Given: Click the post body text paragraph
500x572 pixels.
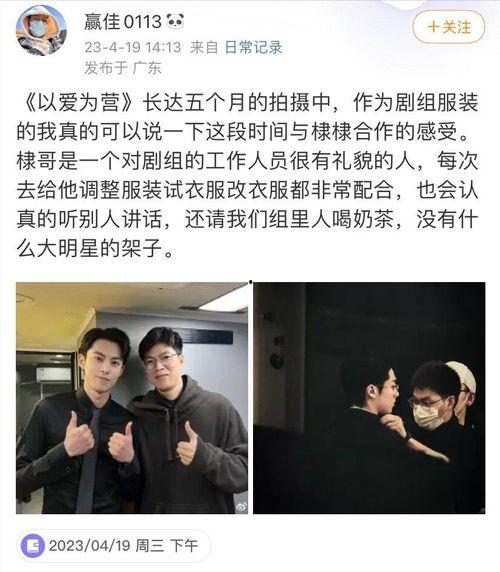Looking at the screenshot, I should tap(247, 176).
